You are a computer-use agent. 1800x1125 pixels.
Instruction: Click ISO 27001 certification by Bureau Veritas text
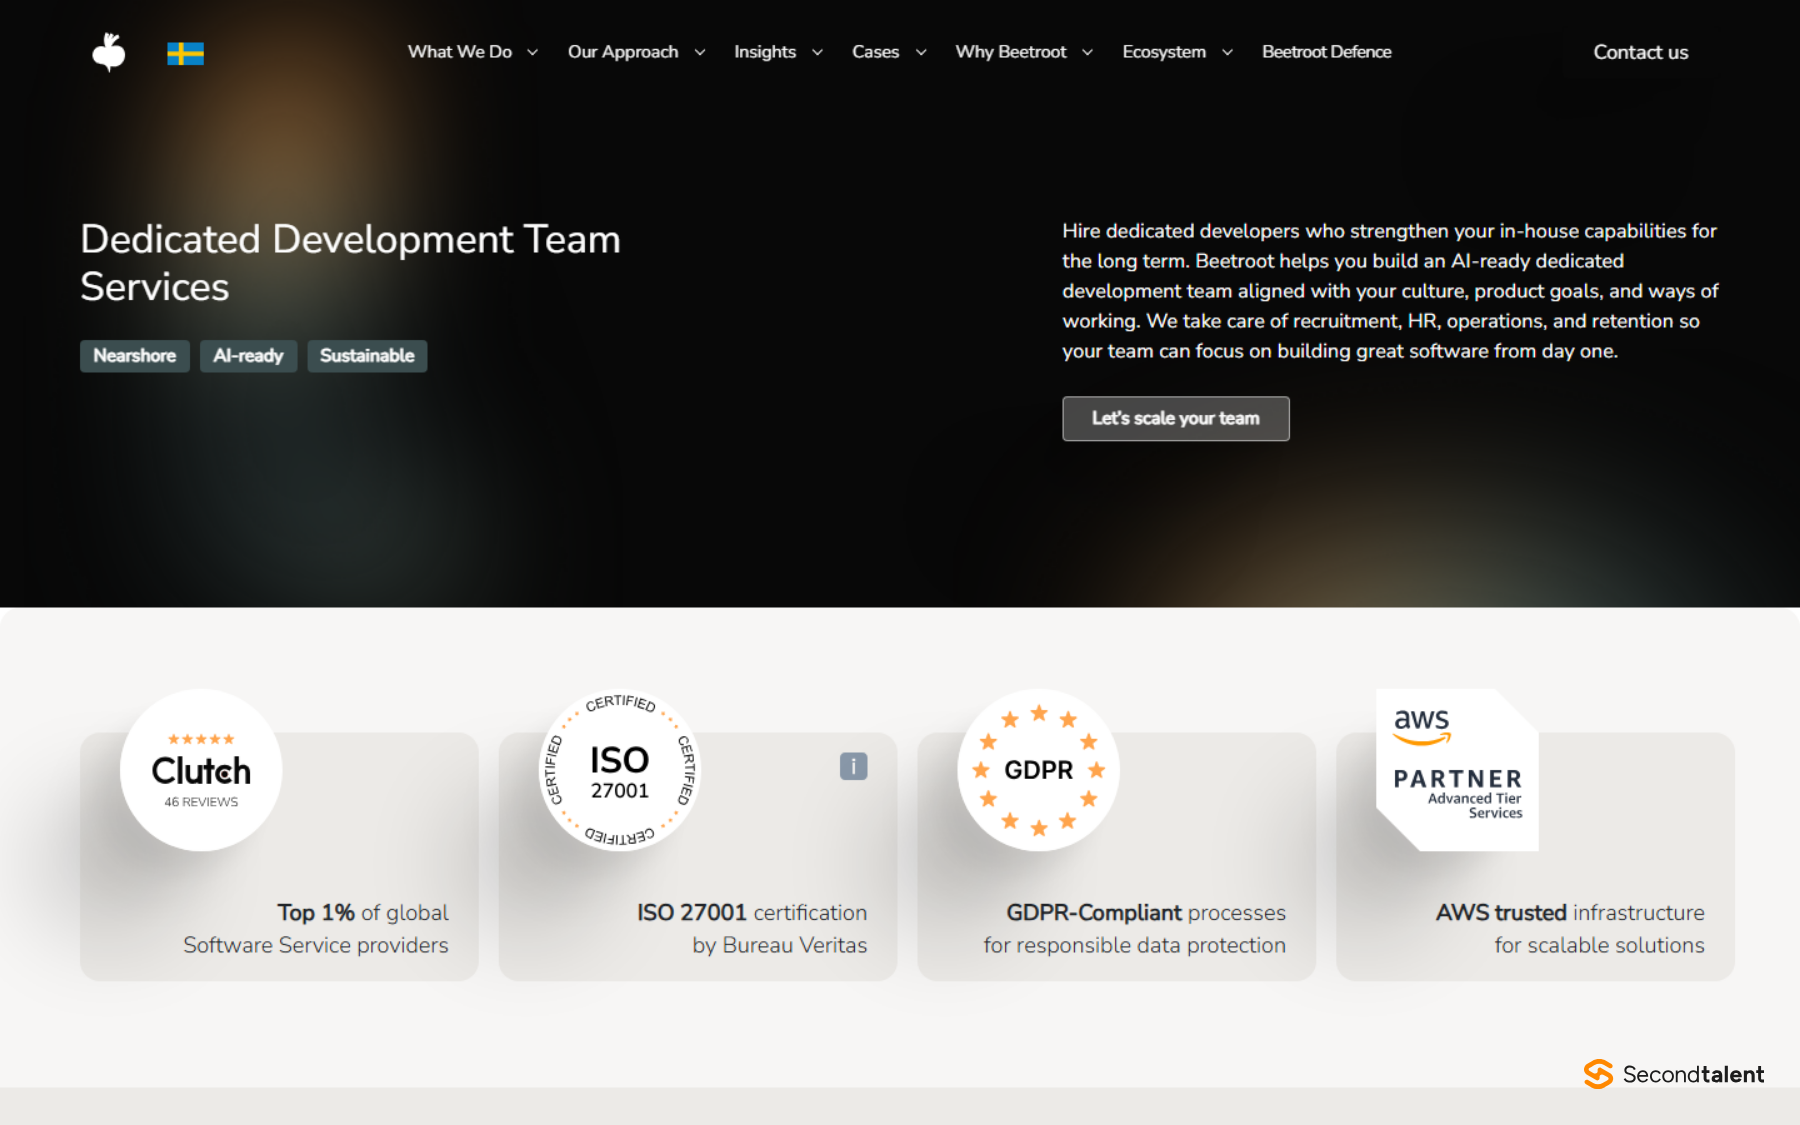(752, 929)
